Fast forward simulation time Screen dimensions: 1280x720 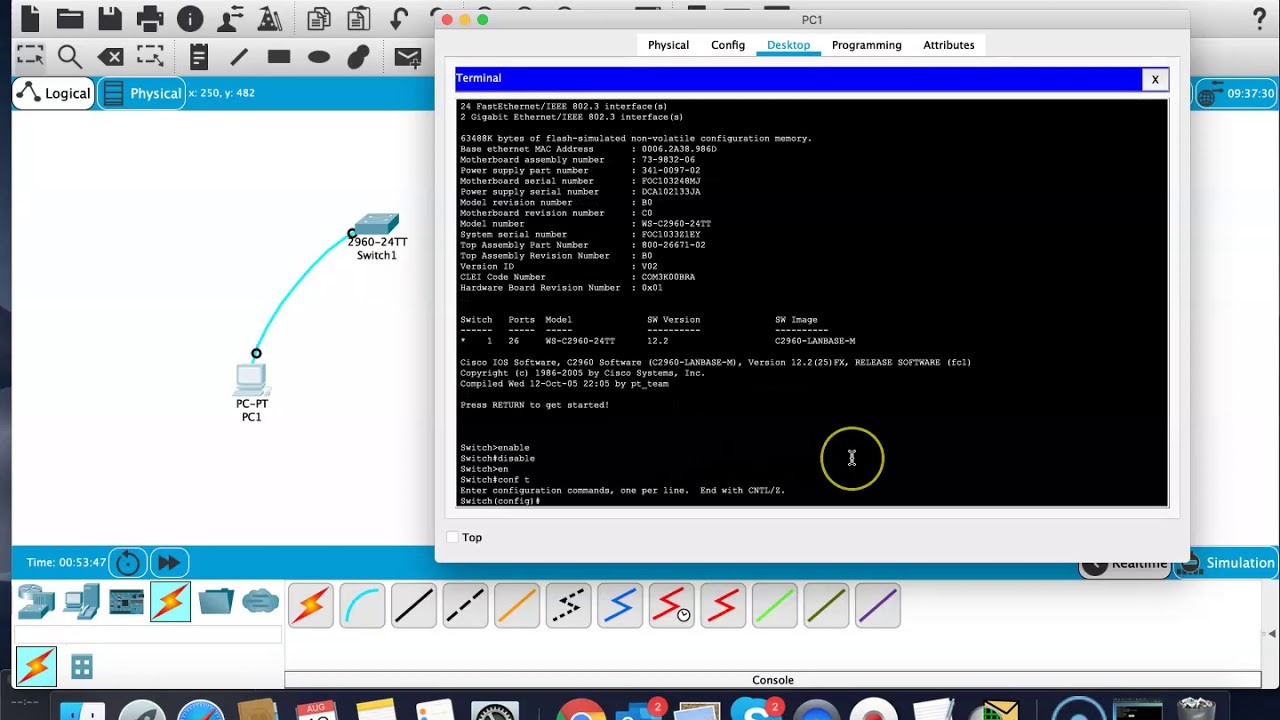click(x=169, y=563)
